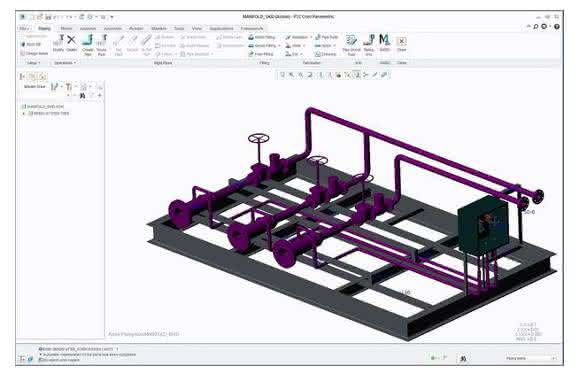
Task: Click the Find binoculars icon in model tree
Action: click(x=82, y=96)
